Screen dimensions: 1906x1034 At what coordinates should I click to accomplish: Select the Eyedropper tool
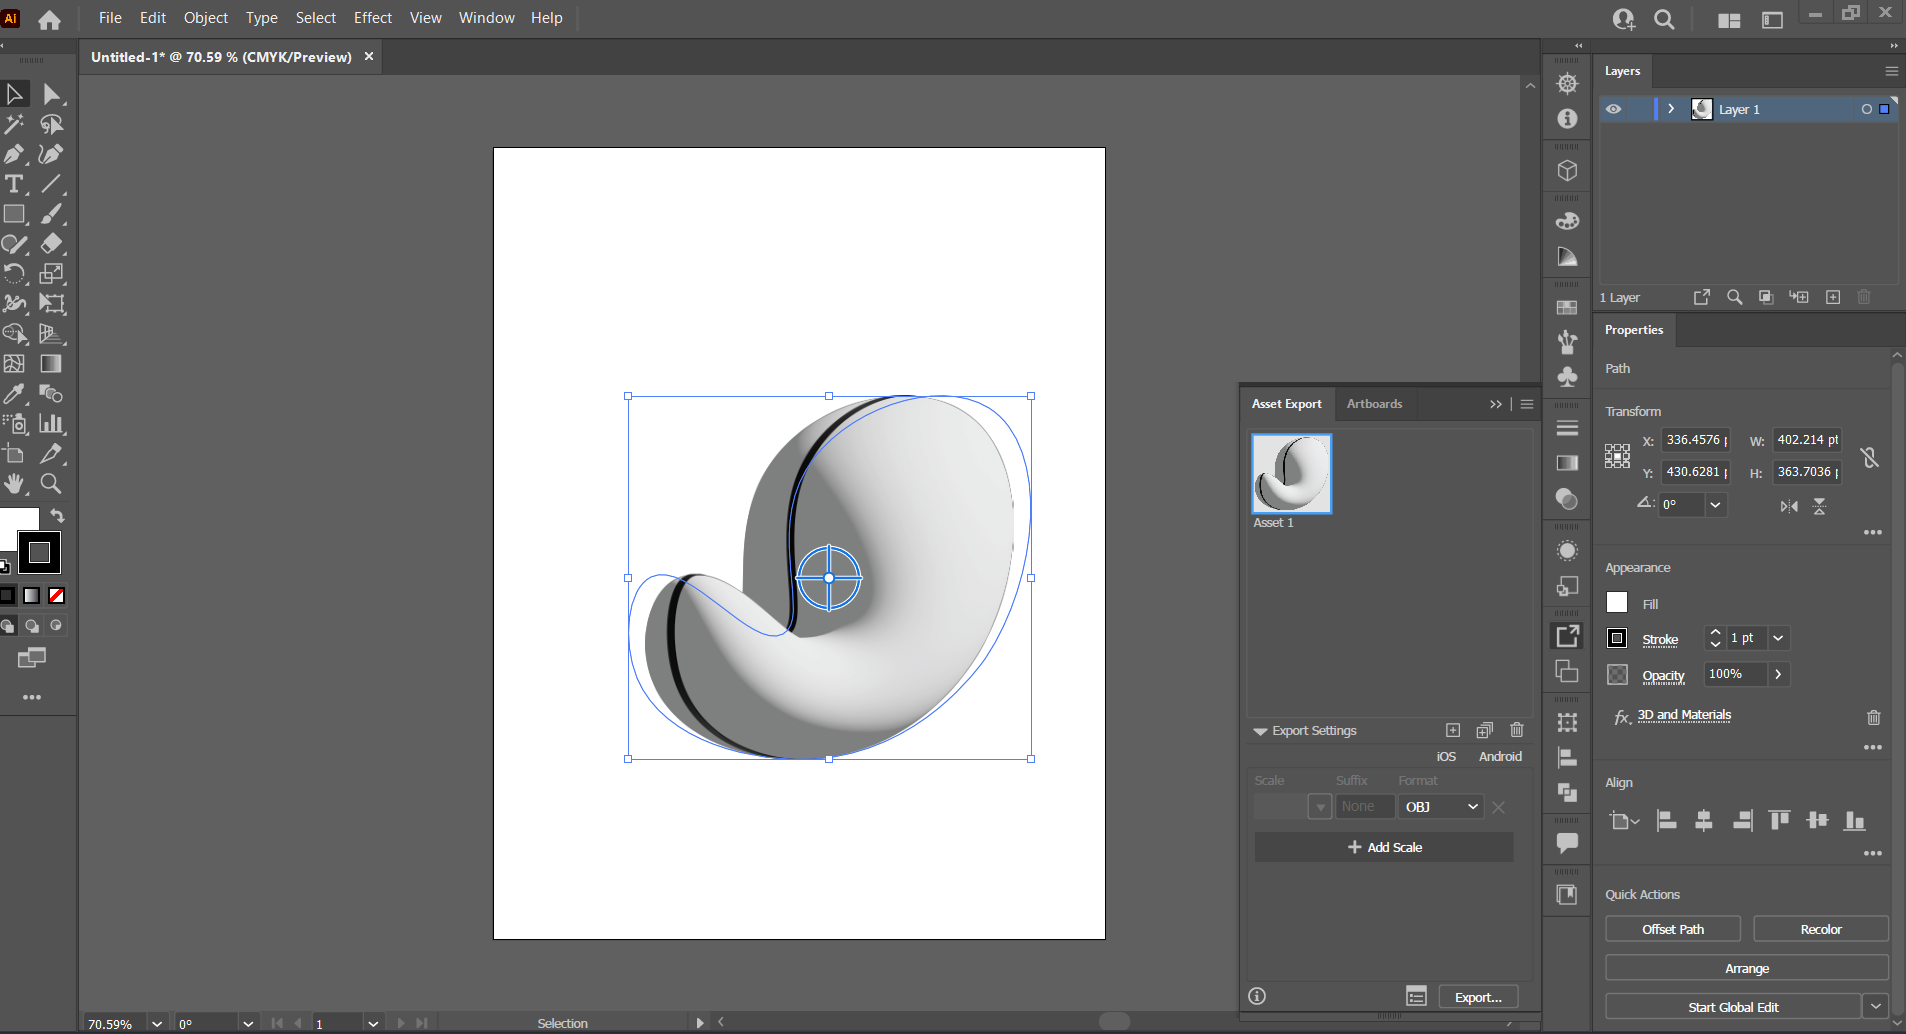click(x=15, y=394)
